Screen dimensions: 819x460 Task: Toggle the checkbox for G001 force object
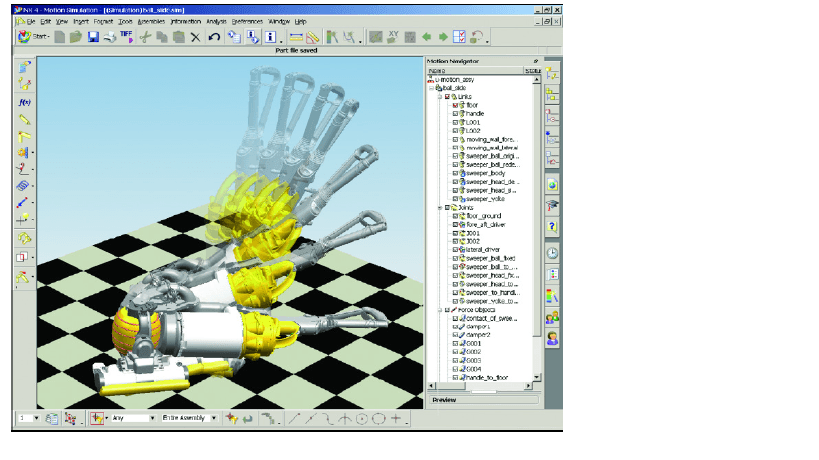click(x=455, y=344)
